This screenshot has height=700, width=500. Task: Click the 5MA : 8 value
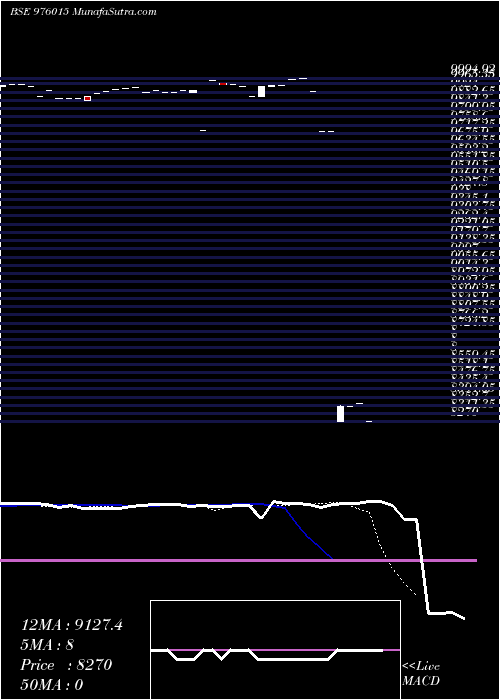coord(47,645)
